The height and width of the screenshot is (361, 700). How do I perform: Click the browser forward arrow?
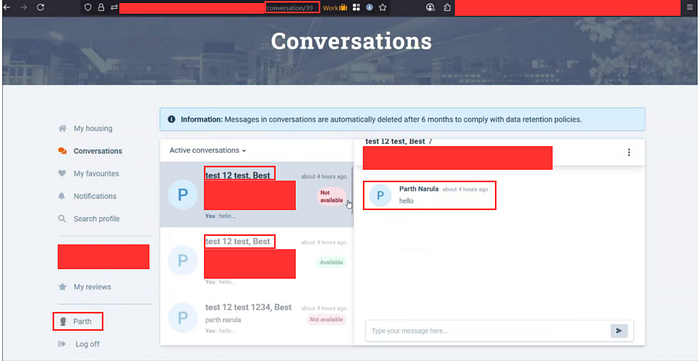(x=23, y=8)
